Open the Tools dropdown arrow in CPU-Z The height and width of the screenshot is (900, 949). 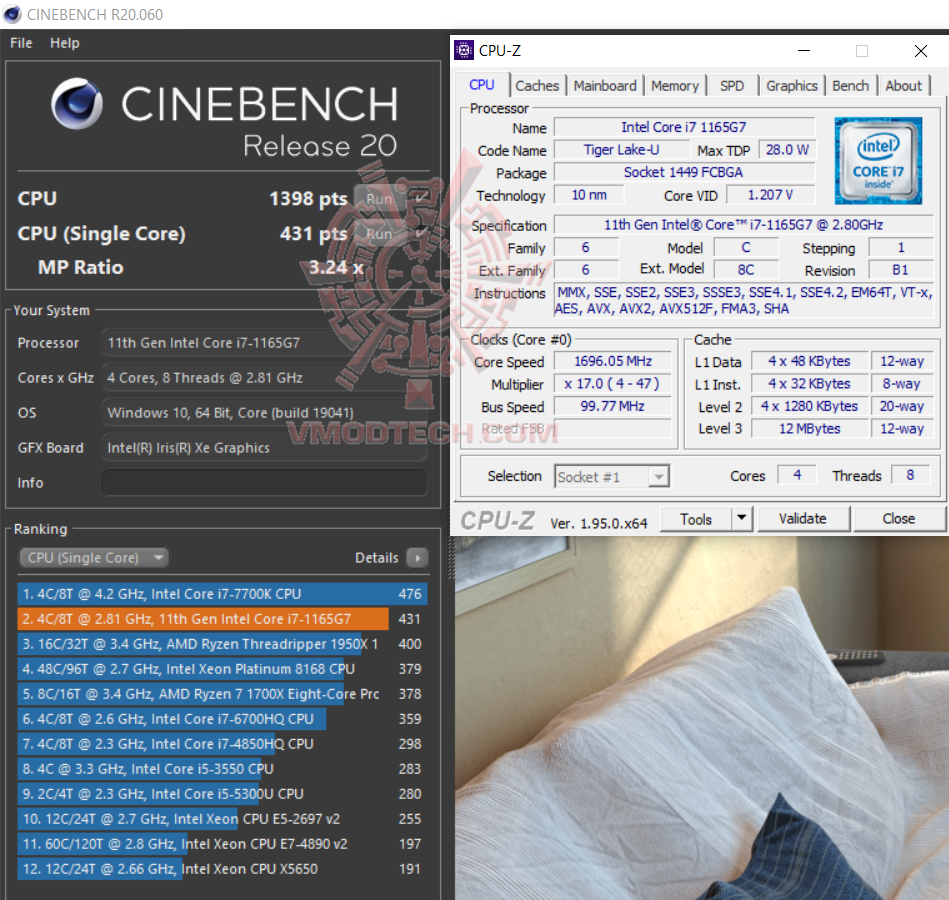point(741,519)
